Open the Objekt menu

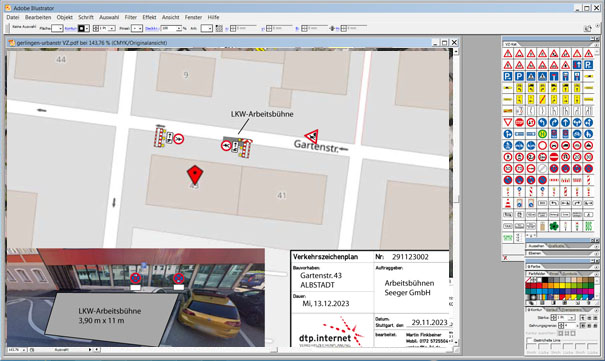point(64,17)
